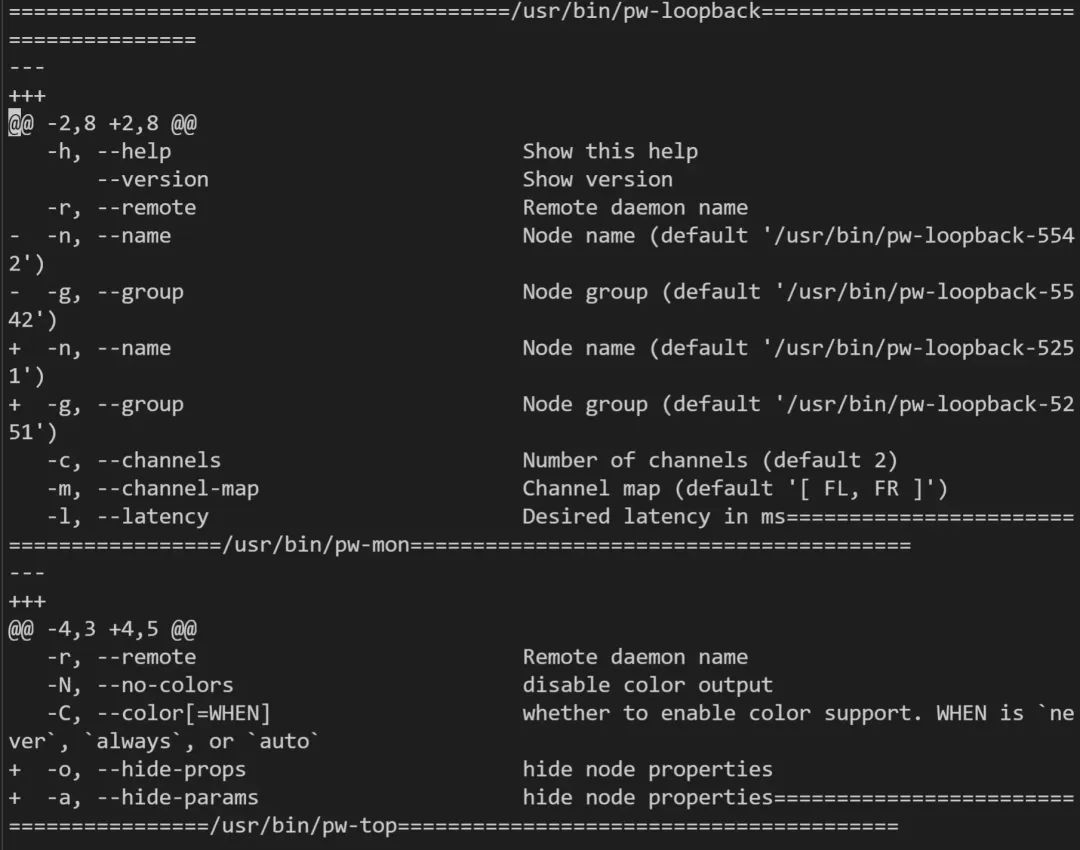
Task: Click the 'Show version' description text
Action: 597,180
